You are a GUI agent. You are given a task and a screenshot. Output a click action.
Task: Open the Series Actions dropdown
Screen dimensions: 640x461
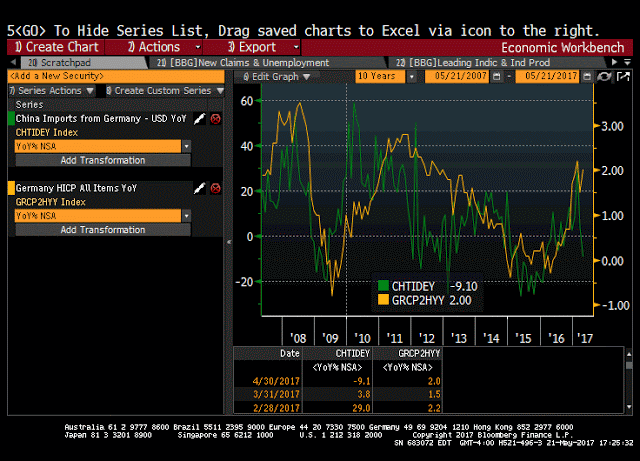point(52,91)
